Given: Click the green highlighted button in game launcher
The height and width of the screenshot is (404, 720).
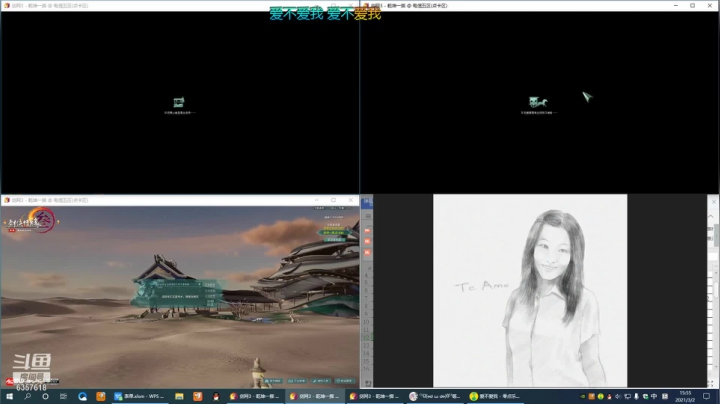Looking at the screenshot, I should pos(334,233).
